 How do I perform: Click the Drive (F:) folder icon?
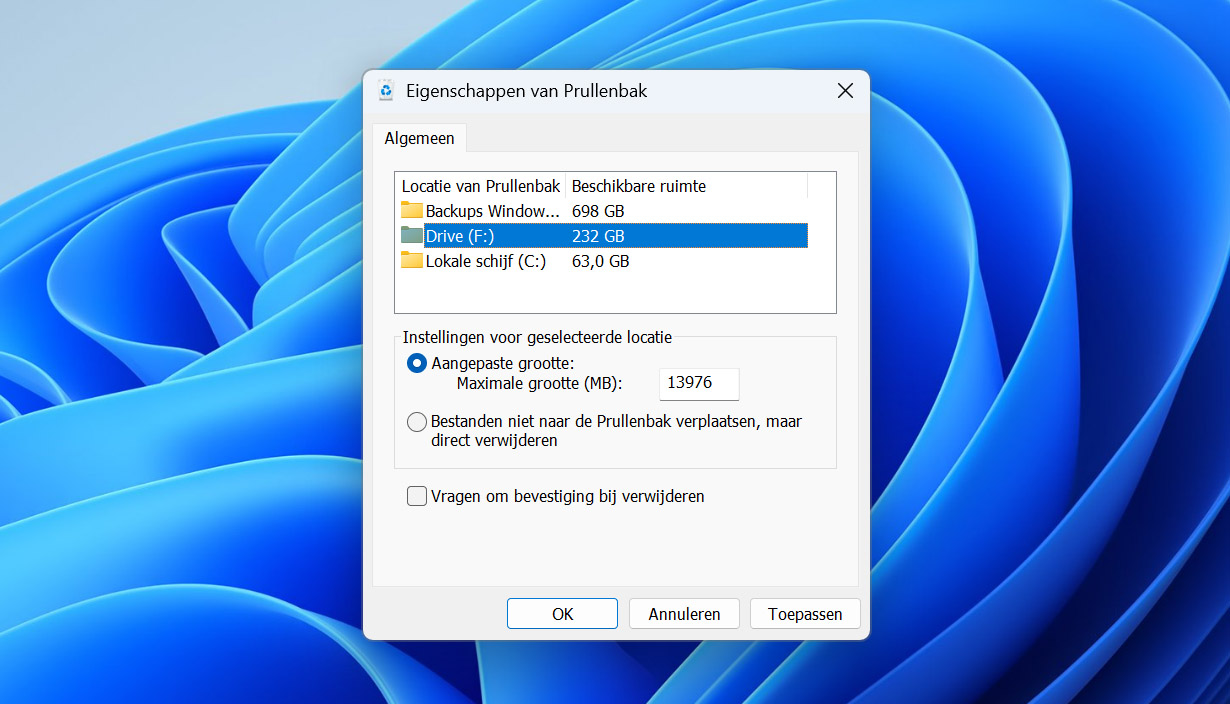coord(412,235)
